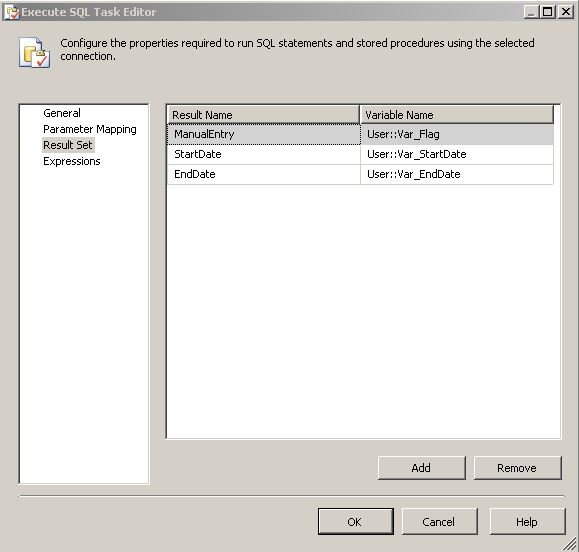This screenshot has height=552, width=579.
Task: Maximize the Execute SQL Task Editor window
Action: [547, 12]
